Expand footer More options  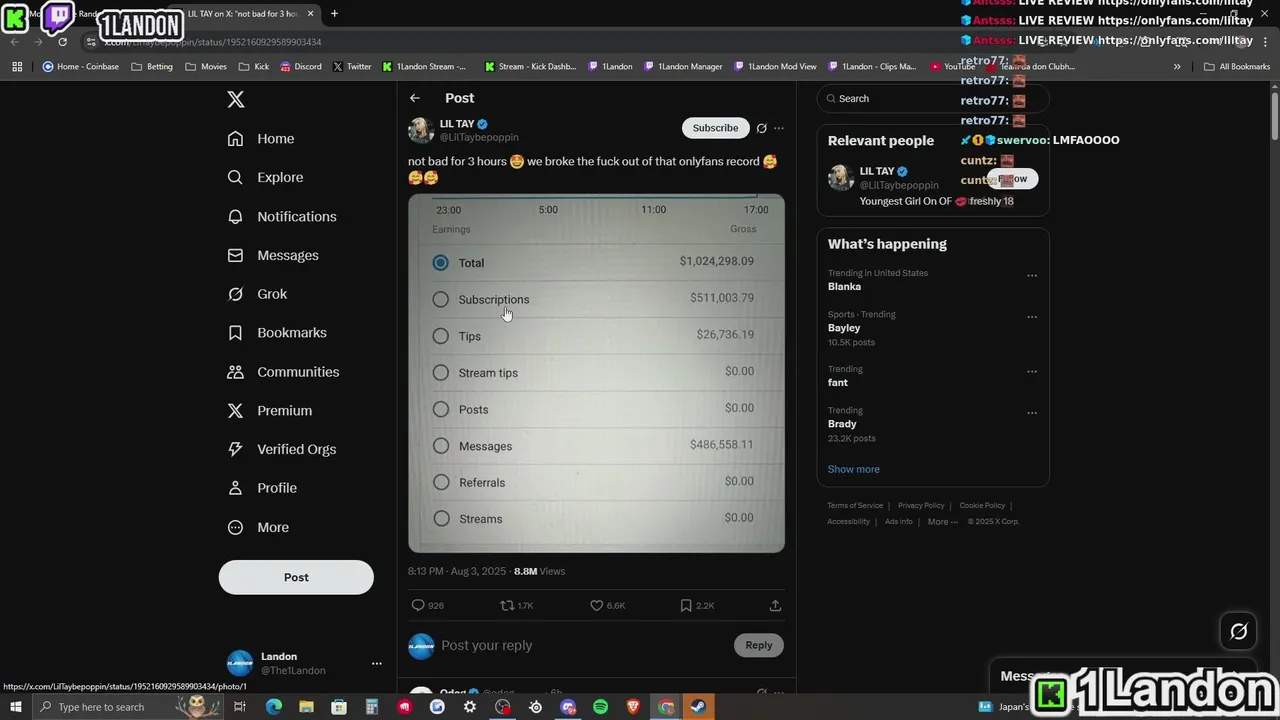coord(943,521)
